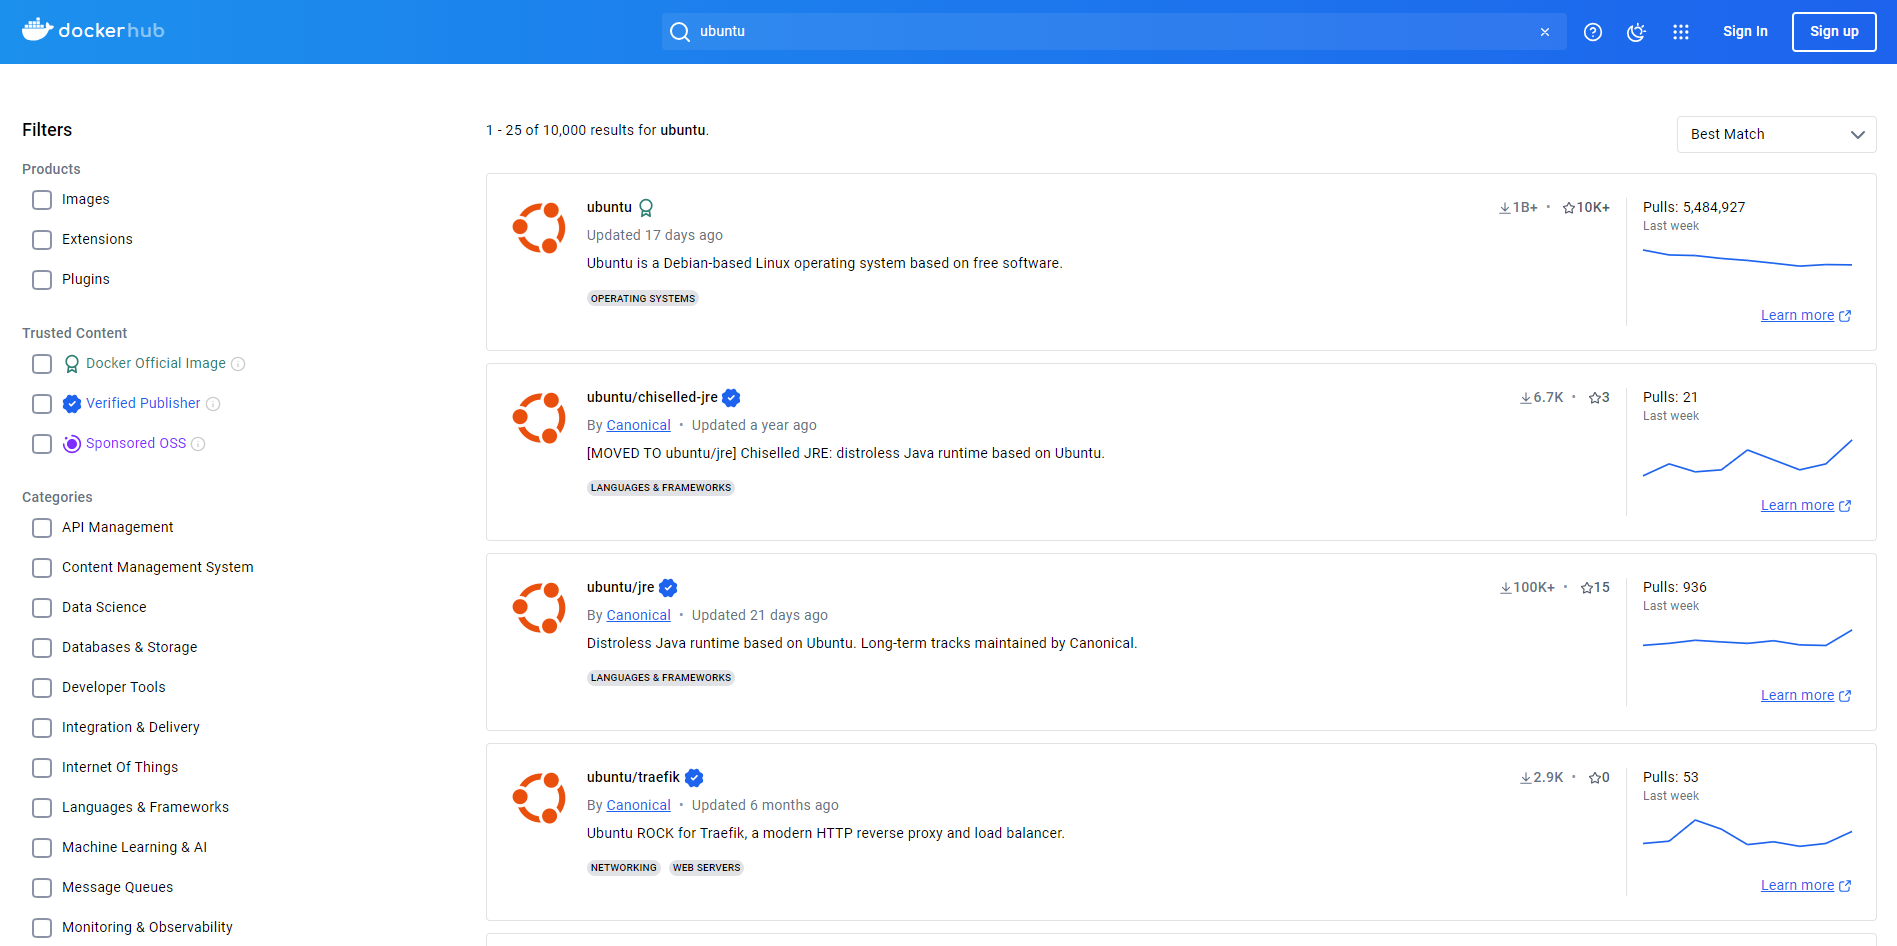Check the Data Science category
The width and height of the screenshot is (1897, 946).
click(x=42, y=608)
